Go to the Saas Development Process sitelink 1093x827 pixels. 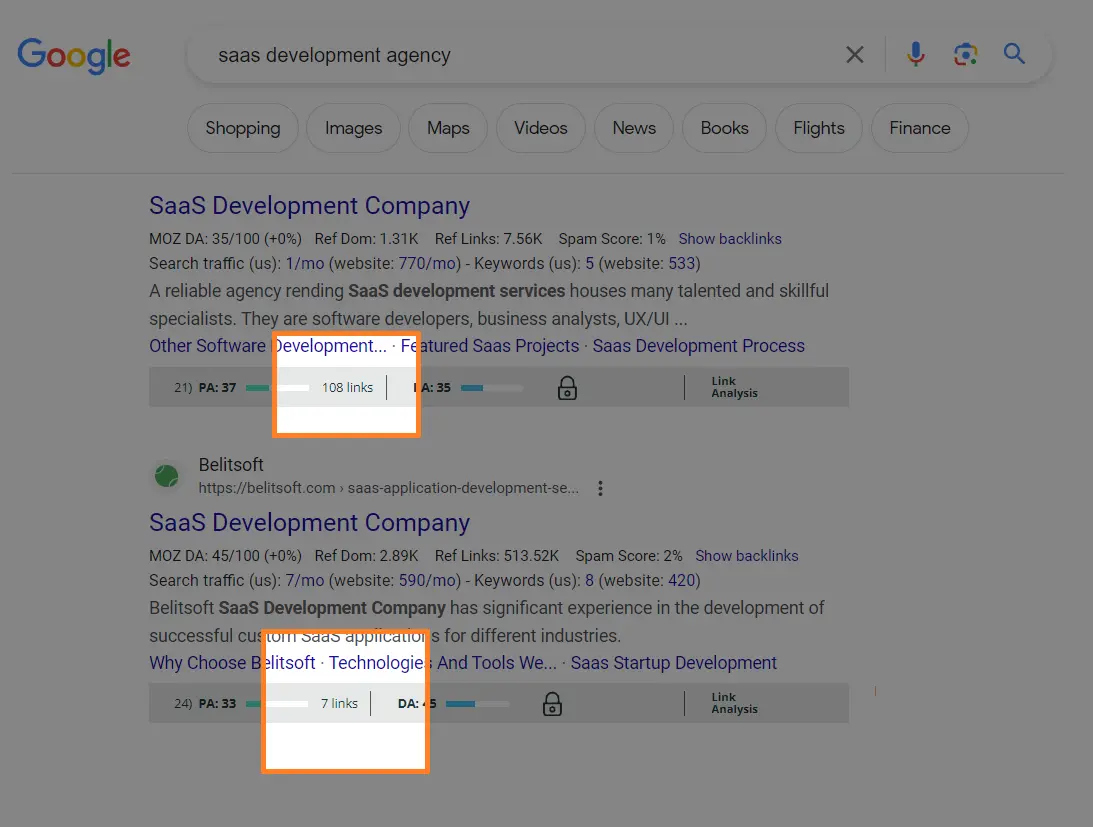click(698, 346)
